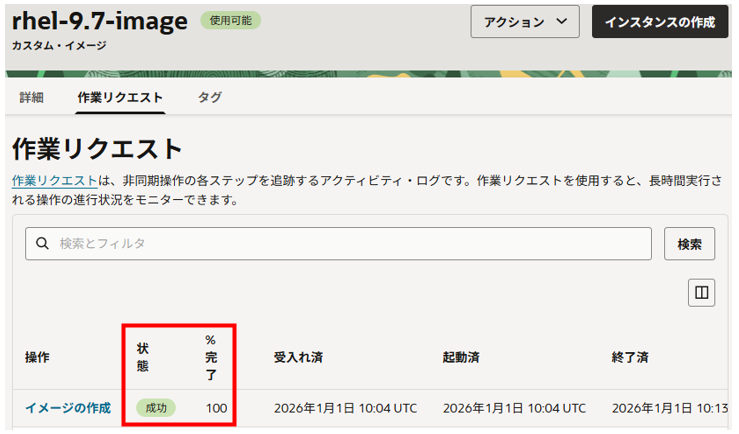Open the タグ tab
This screenshot has height=434, width=739.
pos(210,97)
